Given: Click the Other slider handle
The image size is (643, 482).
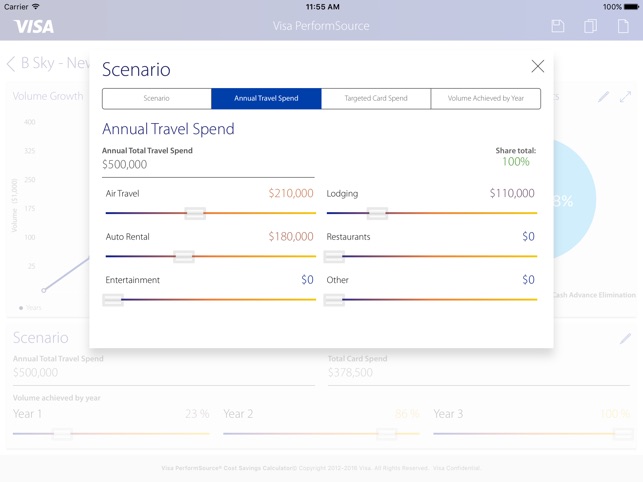Looking at the screenshot, I should (x=334, y=300).
